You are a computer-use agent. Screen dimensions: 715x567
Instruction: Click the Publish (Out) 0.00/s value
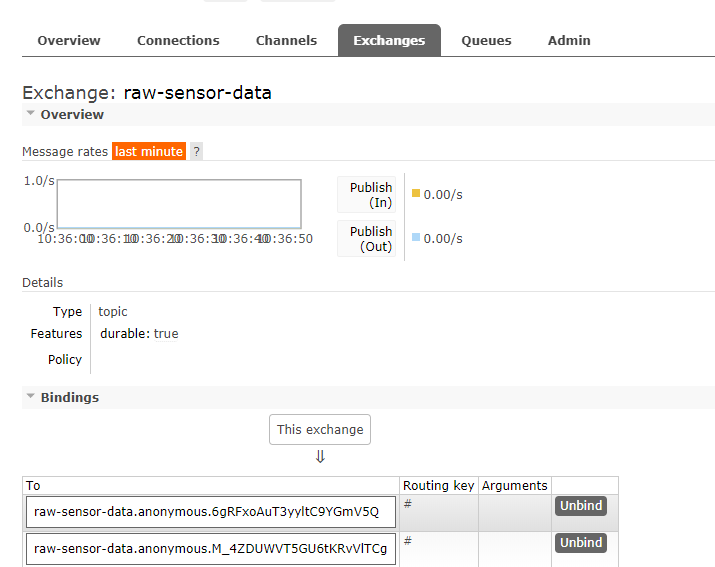[443, 239]
